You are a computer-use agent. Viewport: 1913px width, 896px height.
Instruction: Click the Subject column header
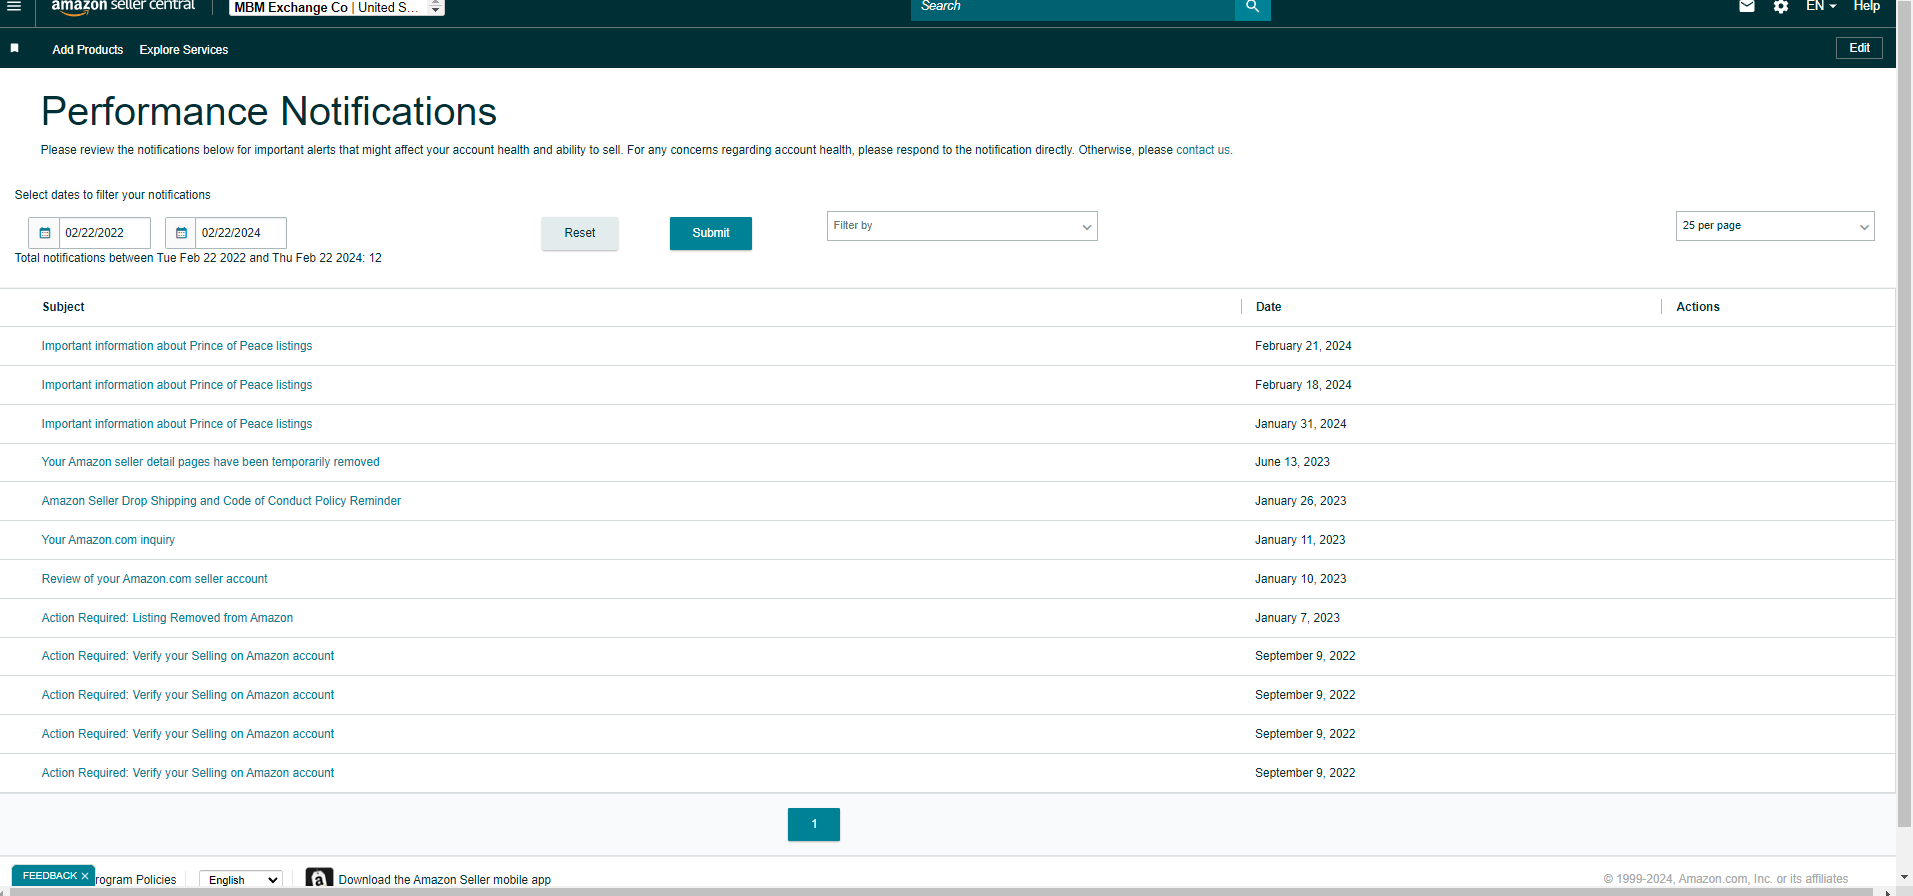point(64,307)
